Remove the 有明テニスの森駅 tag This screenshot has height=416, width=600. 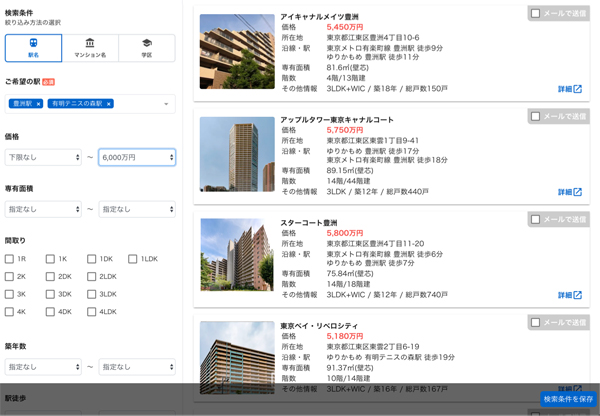pos(109,104)
